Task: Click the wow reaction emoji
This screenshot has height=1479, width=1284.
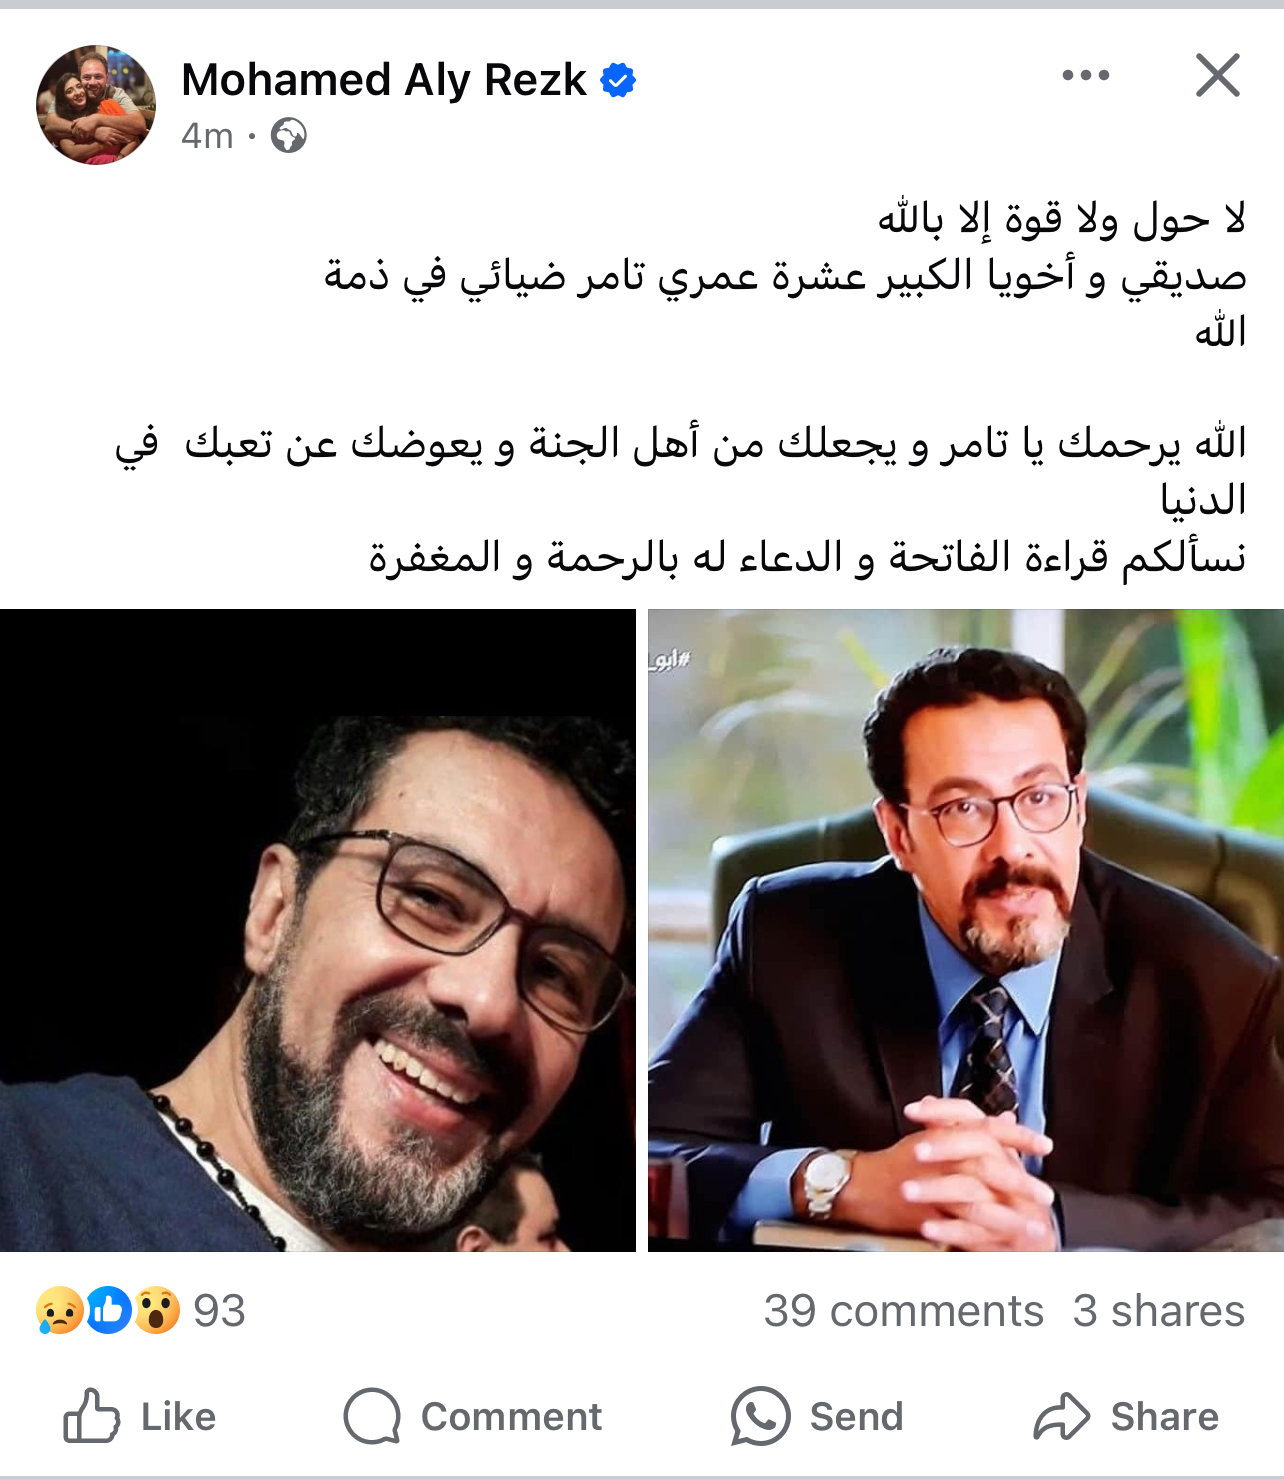Action: (x=157, y=1310)
